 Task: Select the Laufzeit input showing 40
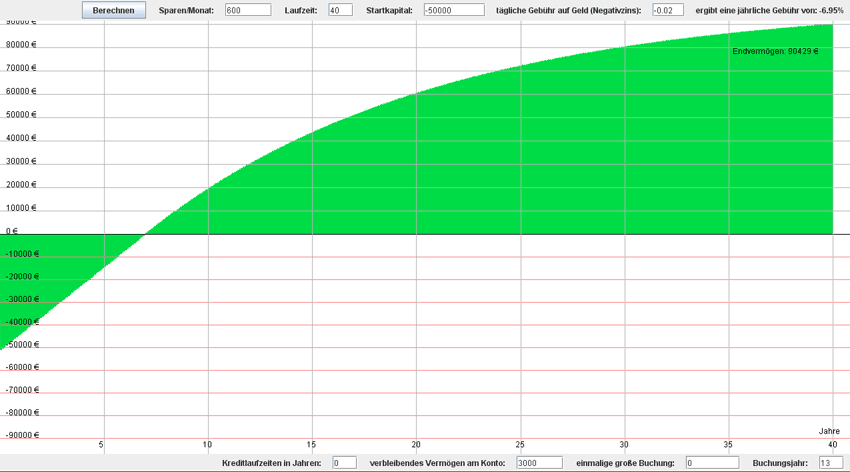pyautogui.click(x=340, y=10)
